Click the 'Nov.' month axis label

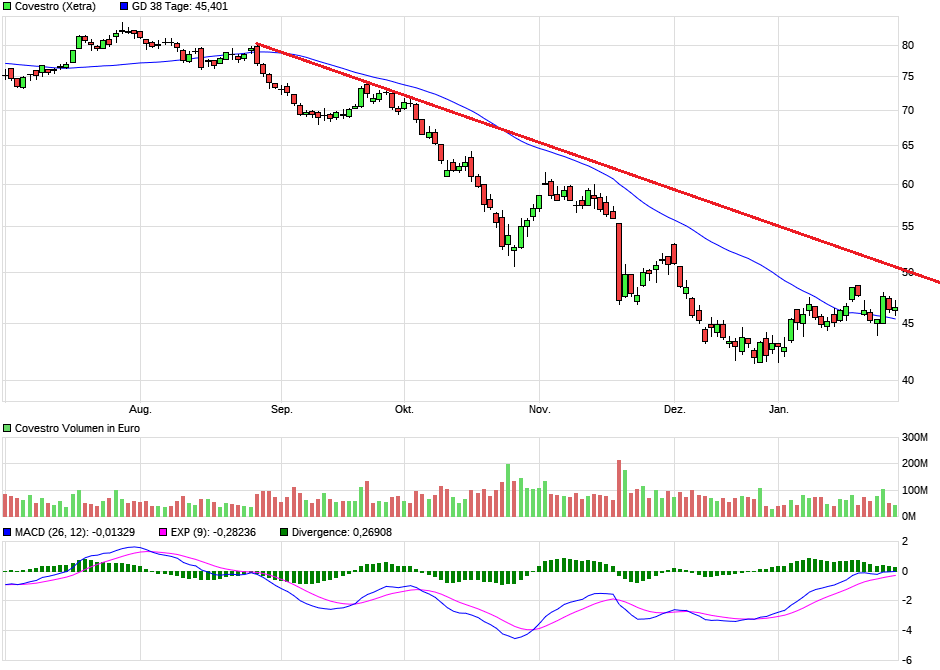540,410
